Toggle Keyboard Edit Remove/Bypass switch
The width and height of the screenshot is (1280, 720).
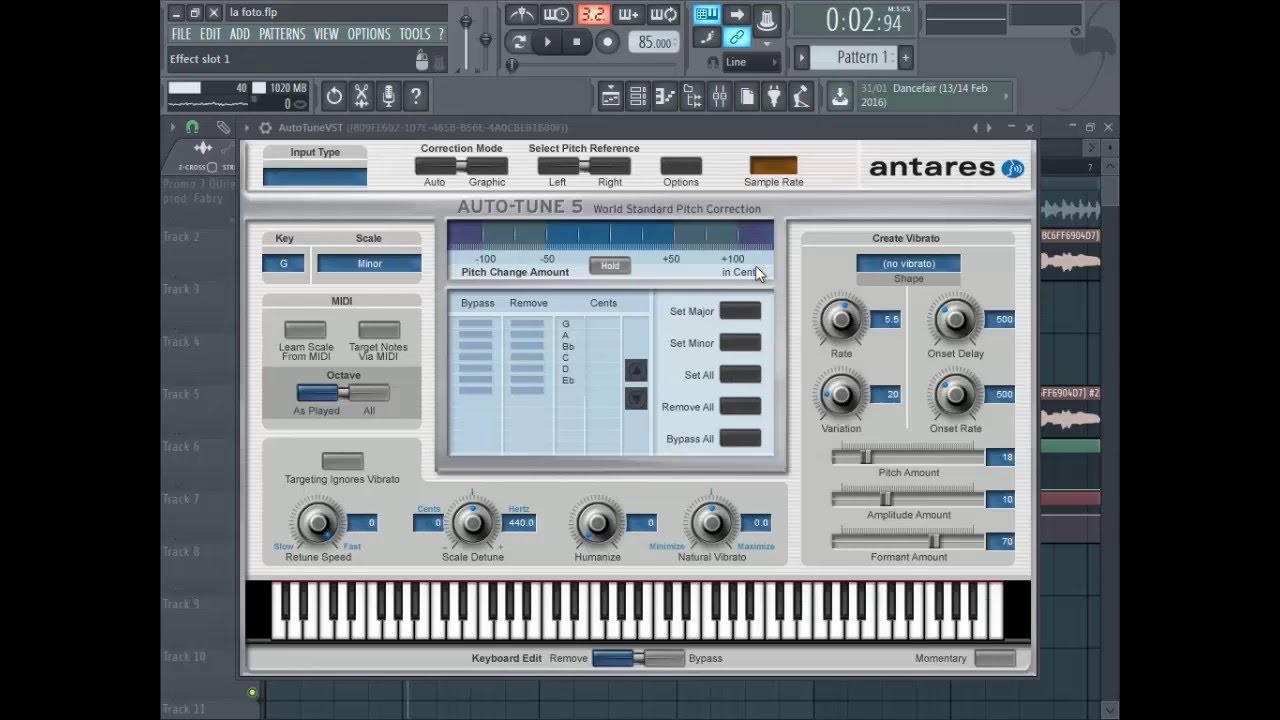tap(638, 658)
